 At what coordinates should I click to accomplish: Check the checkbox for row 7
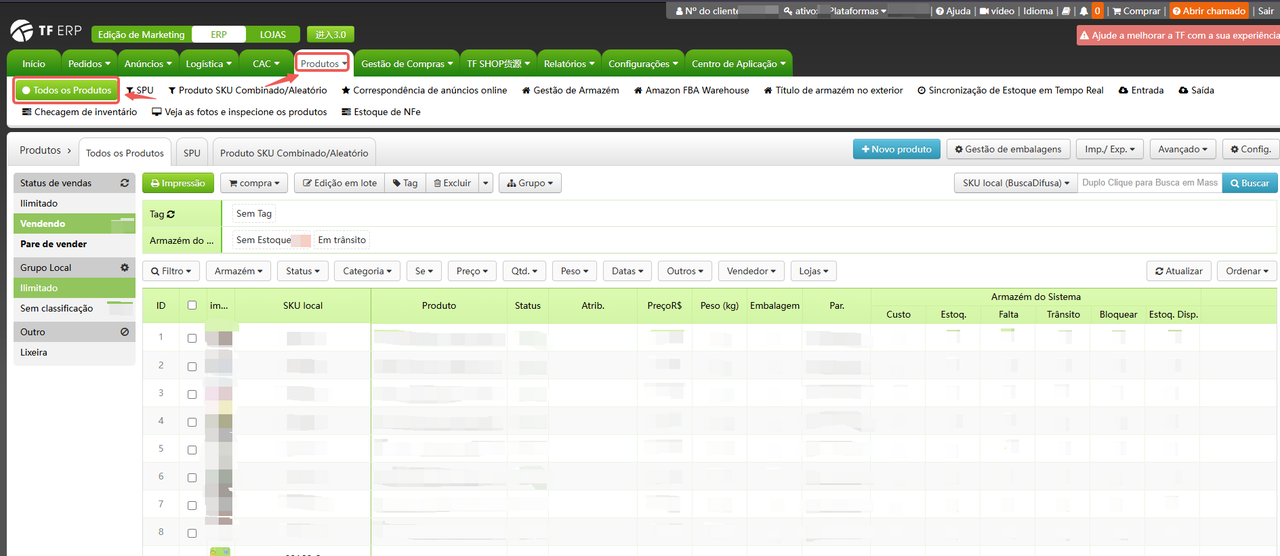(x=192, y=505)
